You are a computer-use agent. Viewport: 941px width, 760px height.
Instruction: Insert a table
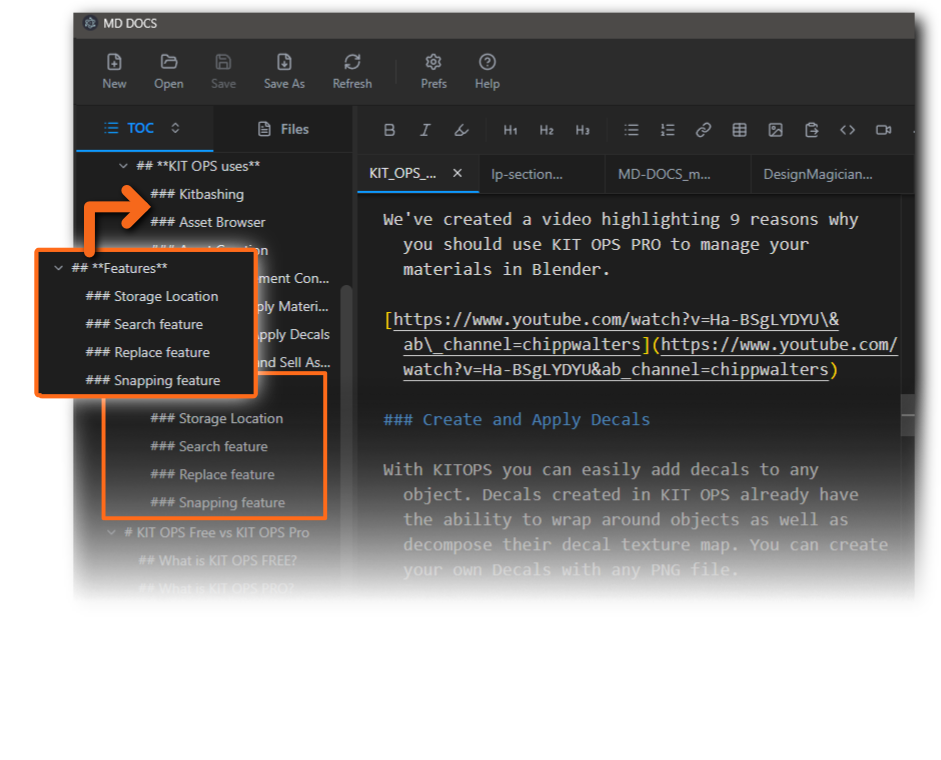pos(739,130)
